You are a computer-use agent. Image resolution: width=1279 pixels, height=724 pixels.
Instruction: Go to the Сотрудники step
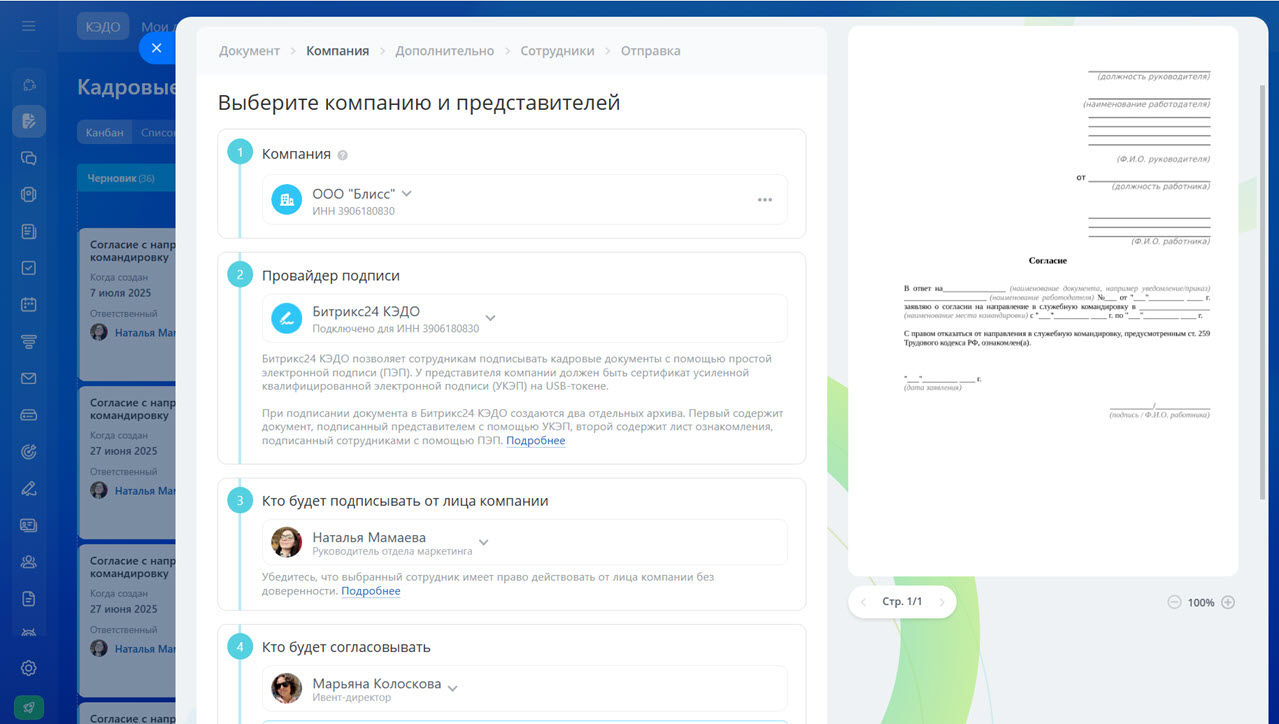pos(557,51)
